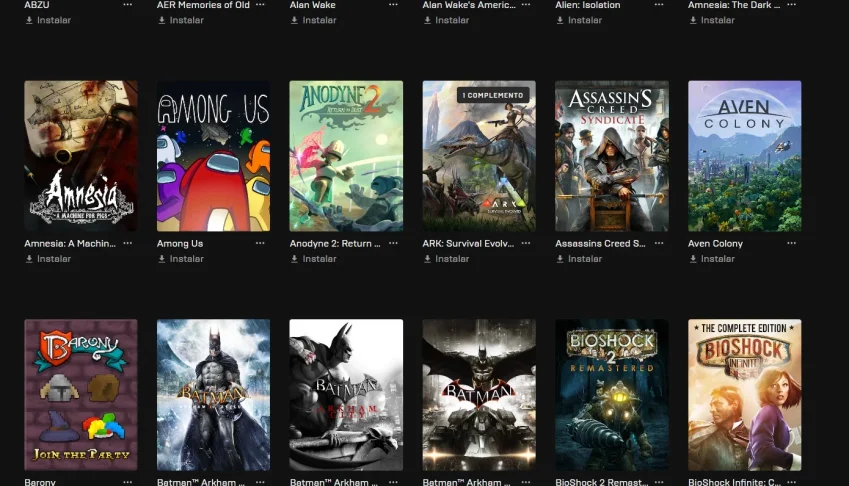Image resolution: width=849 pixels, height=486 pixels.
Task: Open the options menu for BioShock Infinite
Action: 792,482
